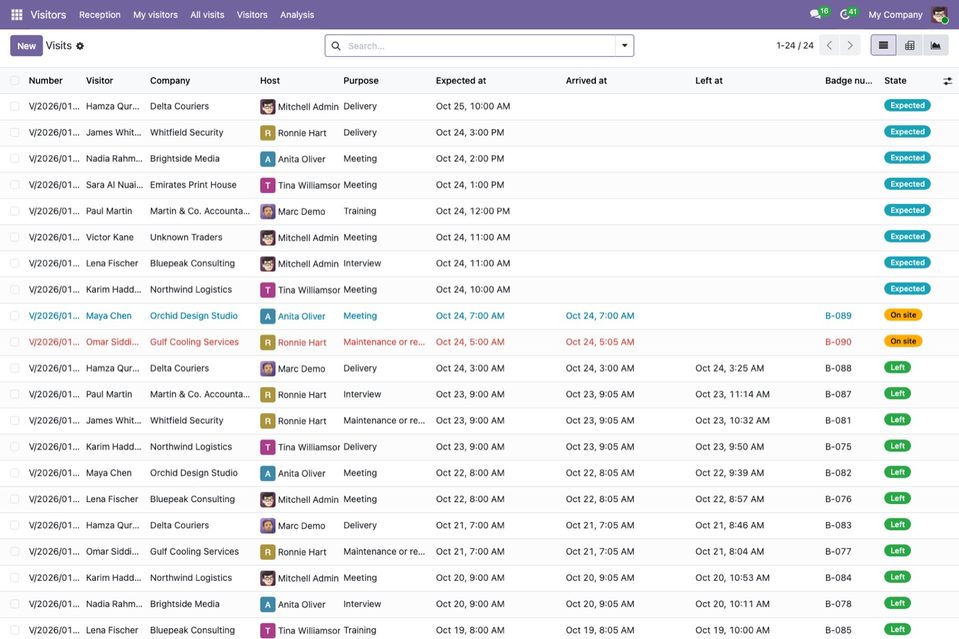This screenshot has width=959, height=639.
Task: Open the My Company switcher
Action: coord(895,15)
